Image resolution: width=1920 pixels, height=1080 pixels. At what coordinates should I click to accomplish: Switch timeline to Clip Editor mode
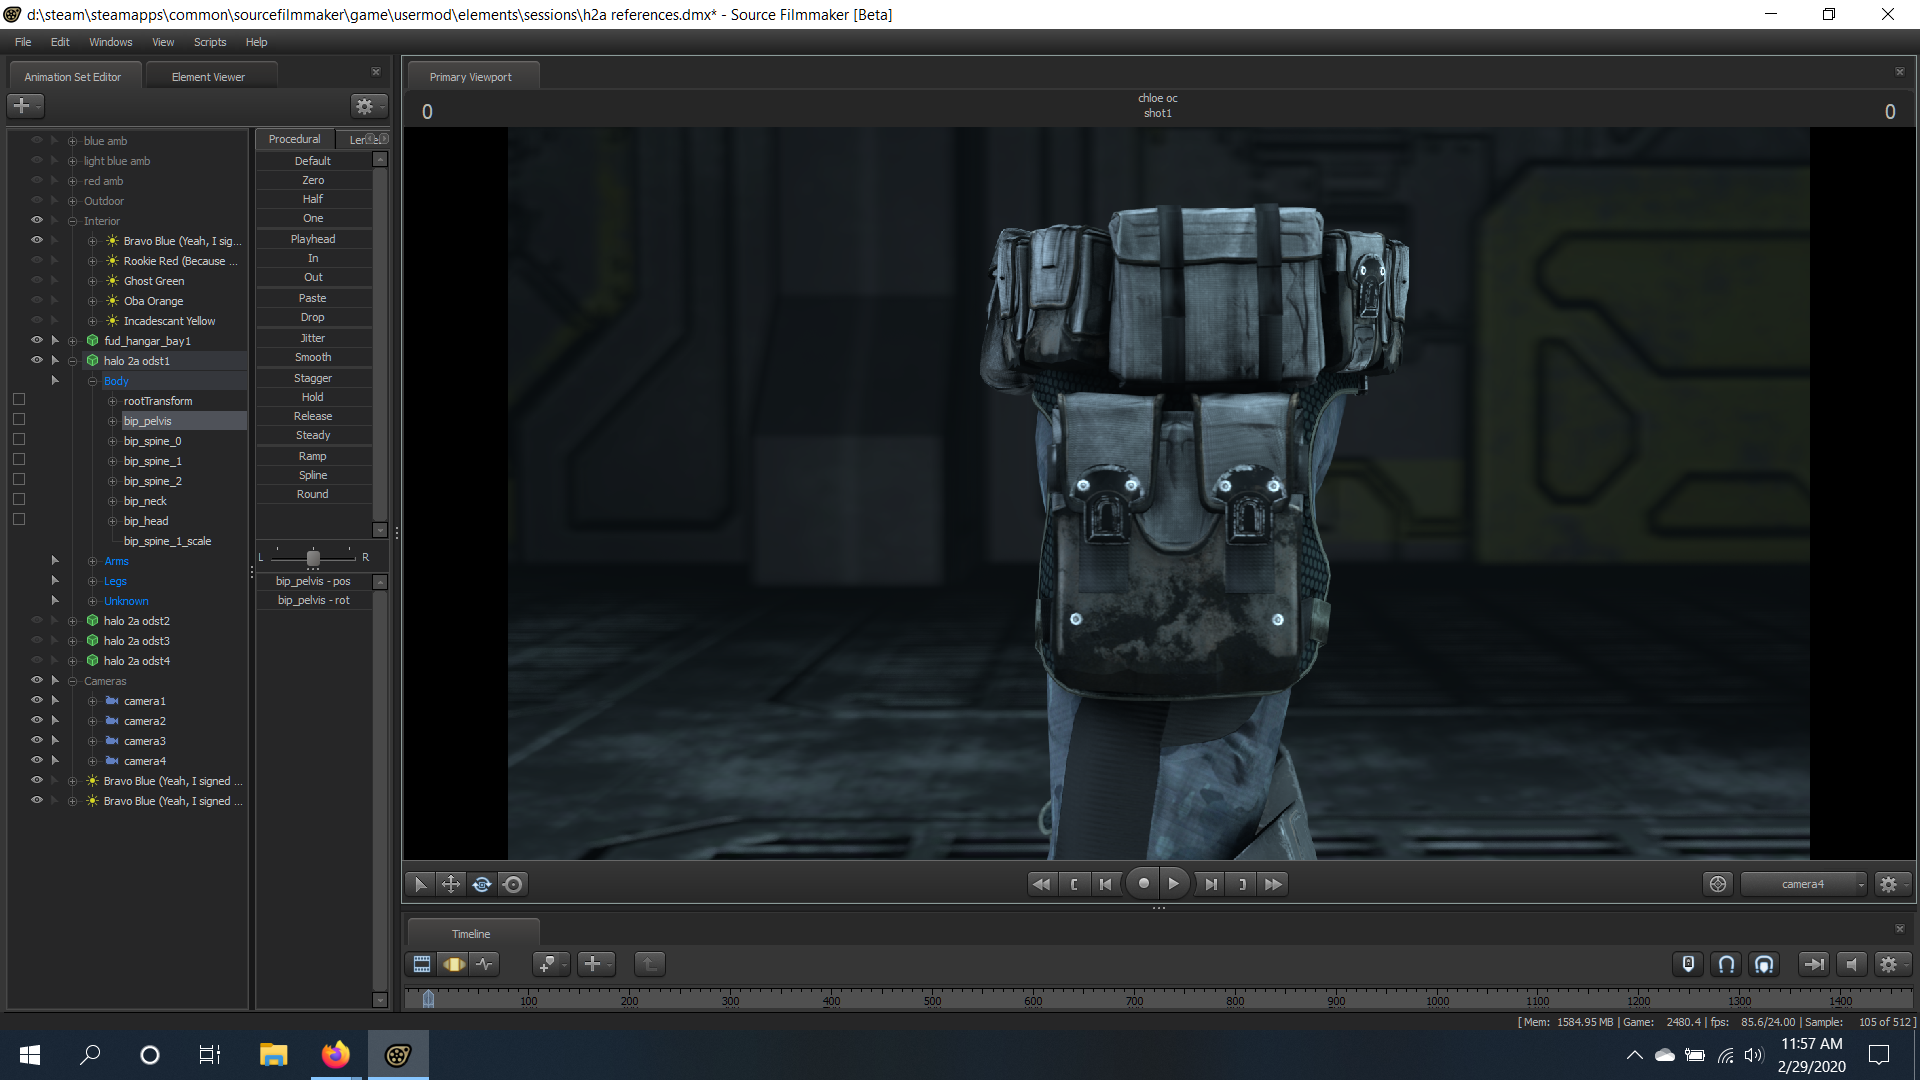click(422, 964)
